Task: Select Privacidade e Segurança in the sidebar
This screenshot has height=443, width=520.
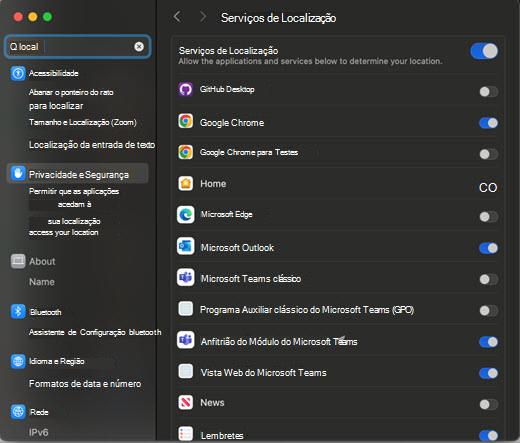Action: (78, 174)
